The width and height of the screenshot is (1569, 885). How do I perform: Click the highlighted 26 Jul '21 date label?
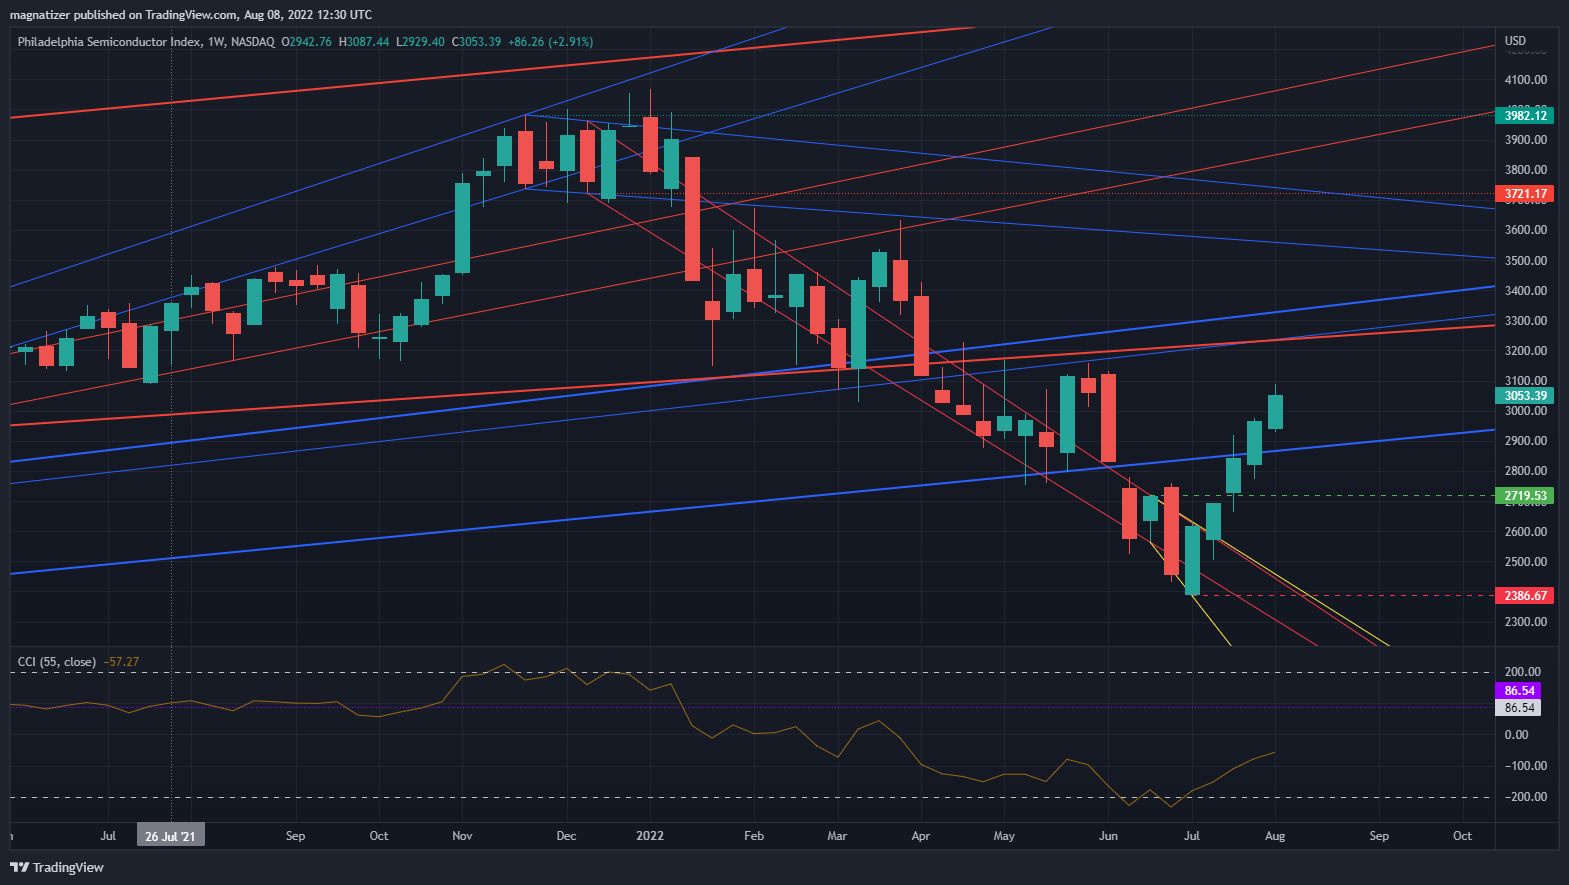coord(170,836)
